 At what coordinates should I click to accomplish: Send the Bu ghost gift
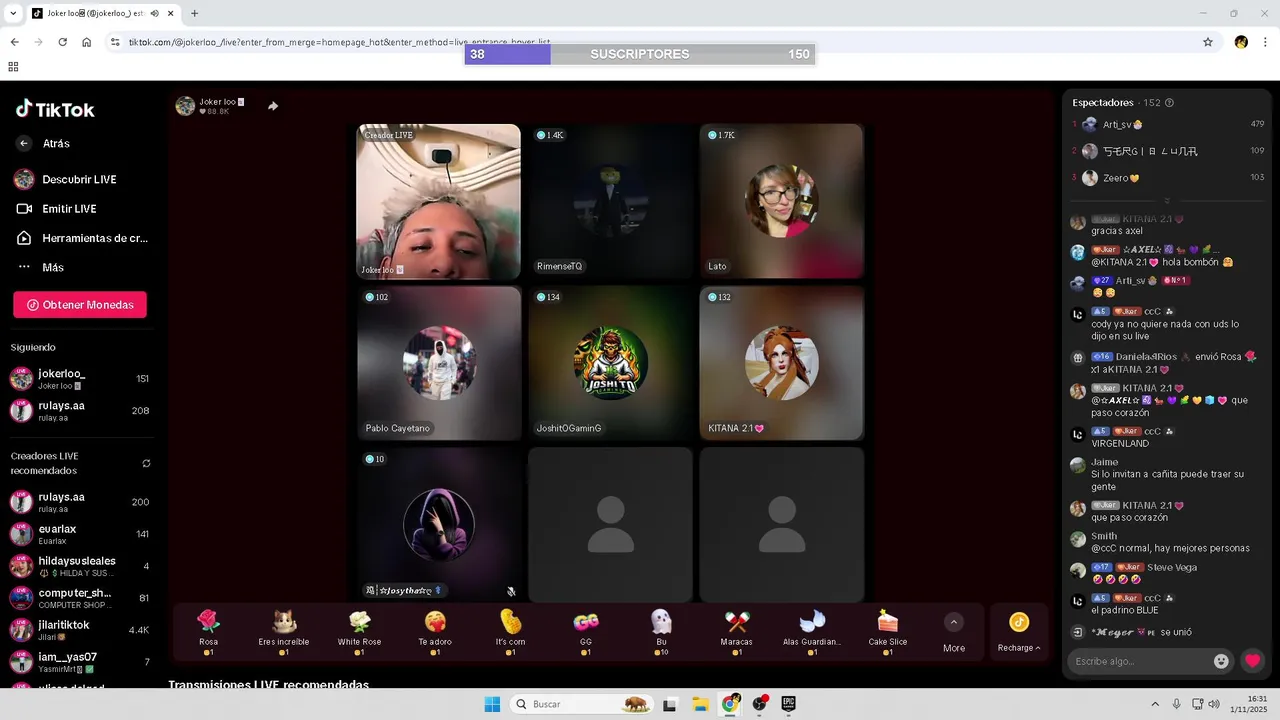pyautogui.click(x=661, y=632)
